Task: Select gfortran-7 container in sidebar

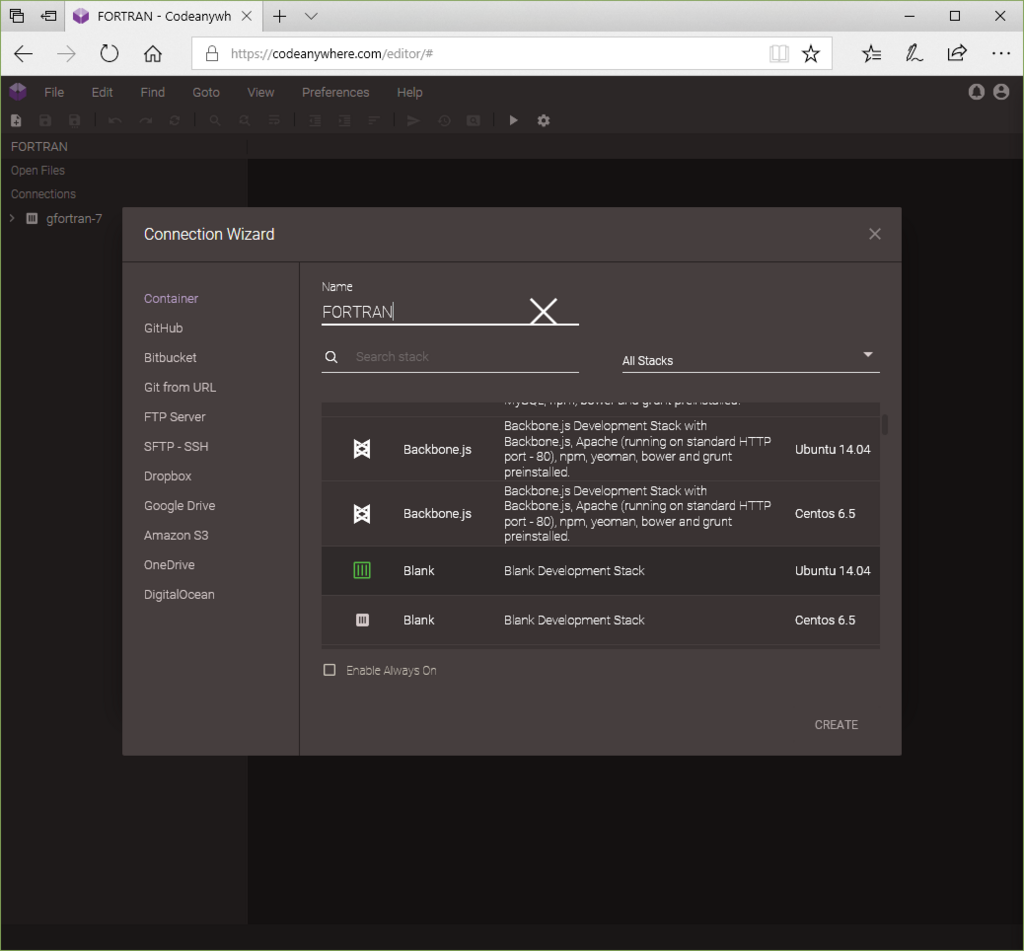Action: 74,218
